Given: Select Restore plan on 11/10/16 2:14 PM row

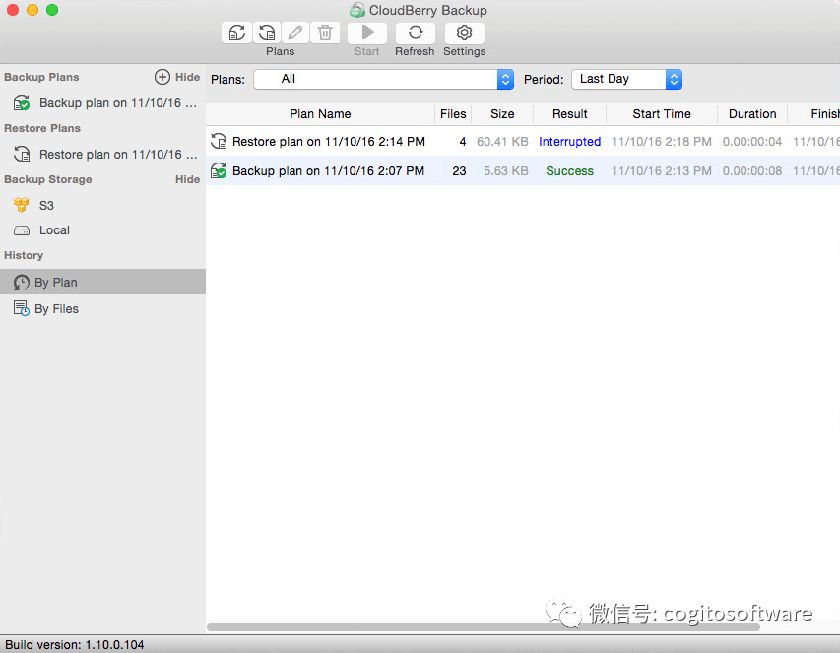Looking at the screenshot, I should pos(523,141).
